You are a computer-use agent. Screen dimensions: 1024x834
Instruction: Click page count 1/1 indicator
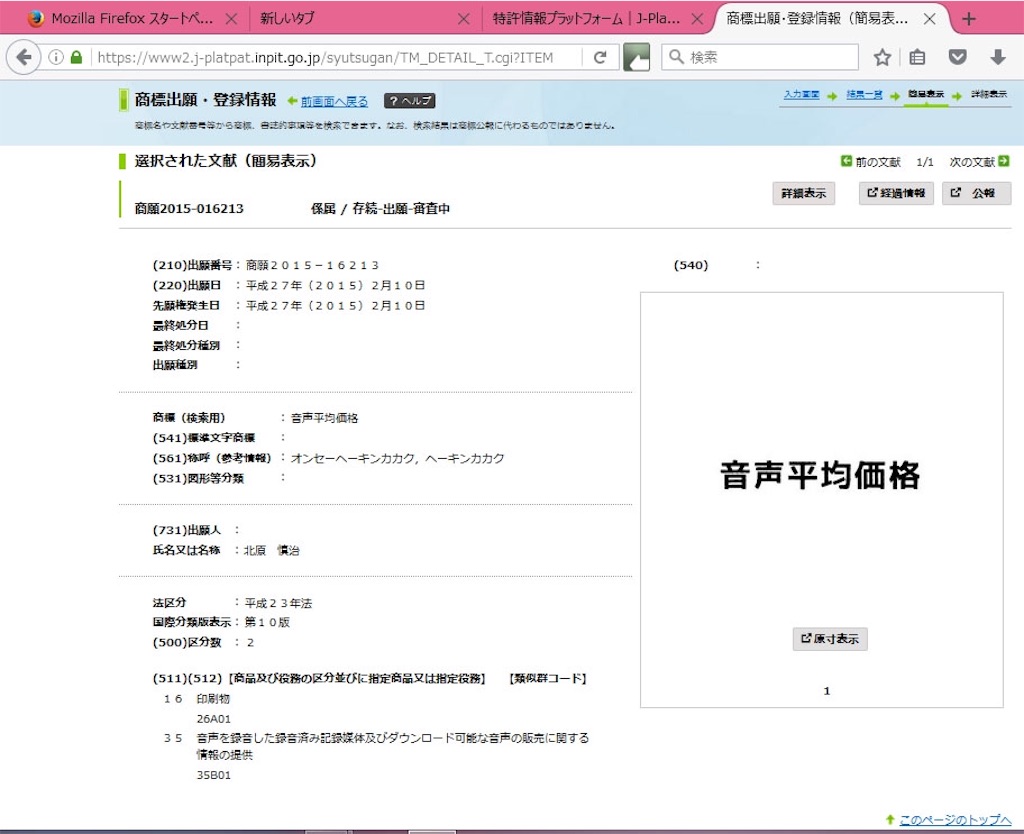point(925,162)
